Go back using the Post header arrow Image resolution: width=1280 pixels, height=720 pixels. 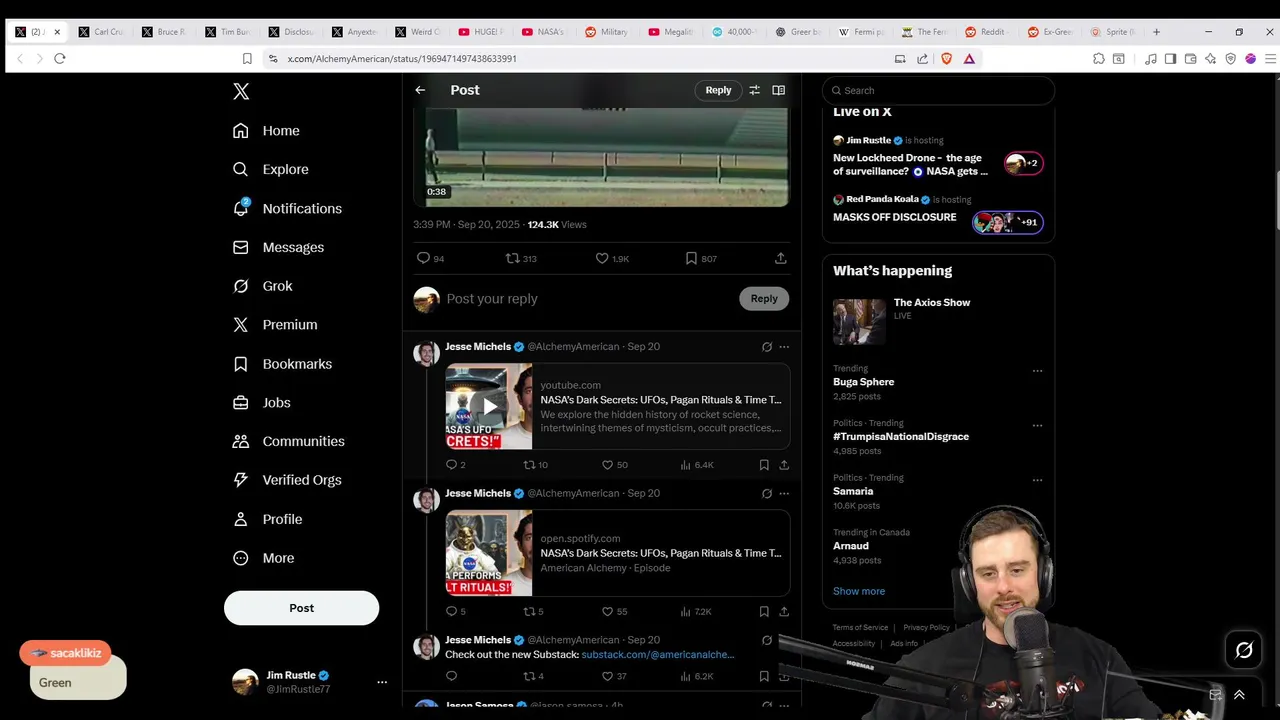pos(420,90)
